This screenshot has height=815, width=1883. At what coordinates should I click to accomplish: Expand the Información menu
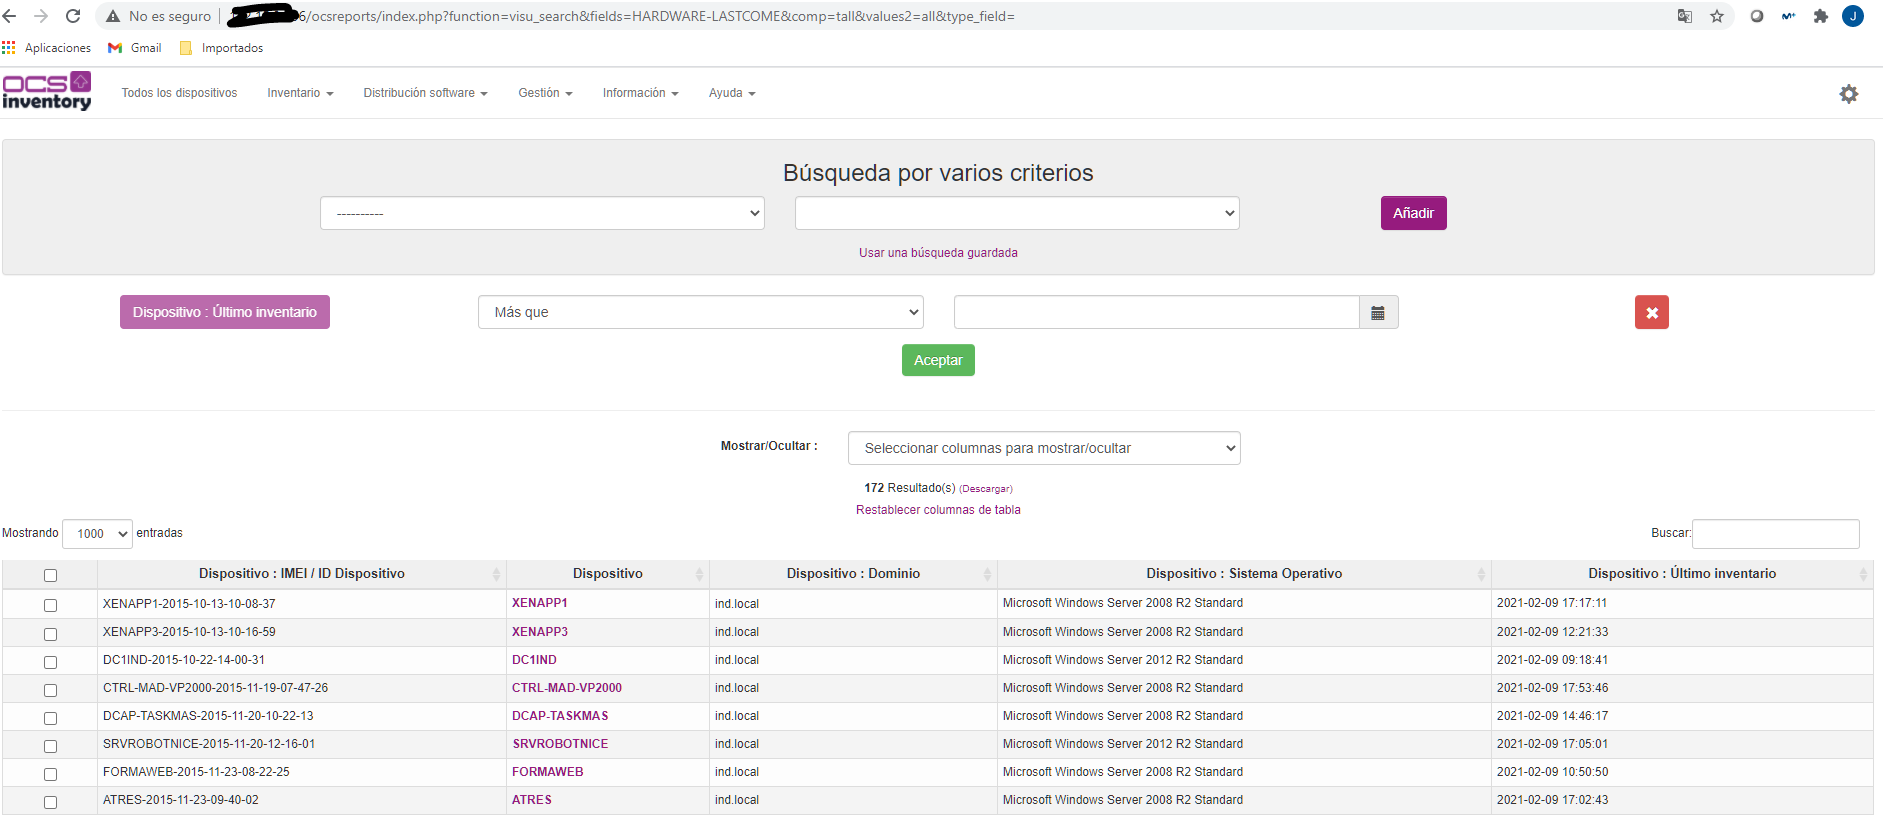coord(640,93)
